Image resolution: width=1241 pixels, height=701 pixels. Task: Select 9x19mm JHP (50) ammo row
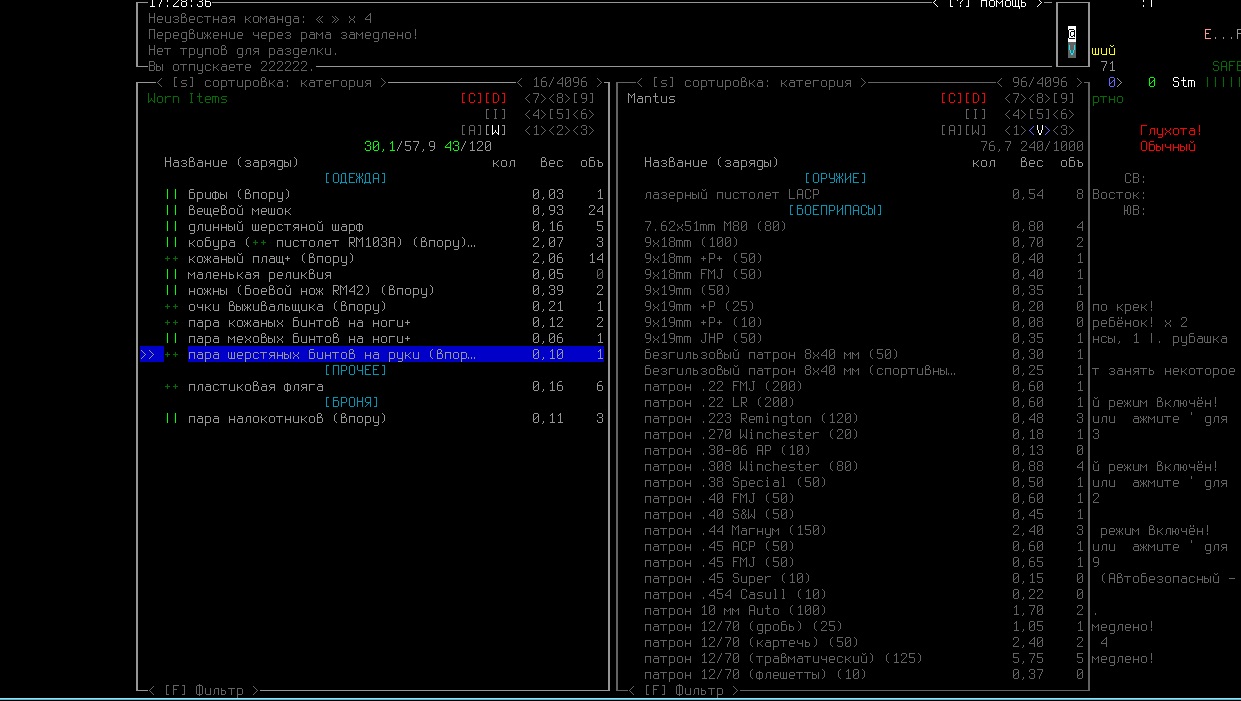pyautogui.click(x=864, y=339)
